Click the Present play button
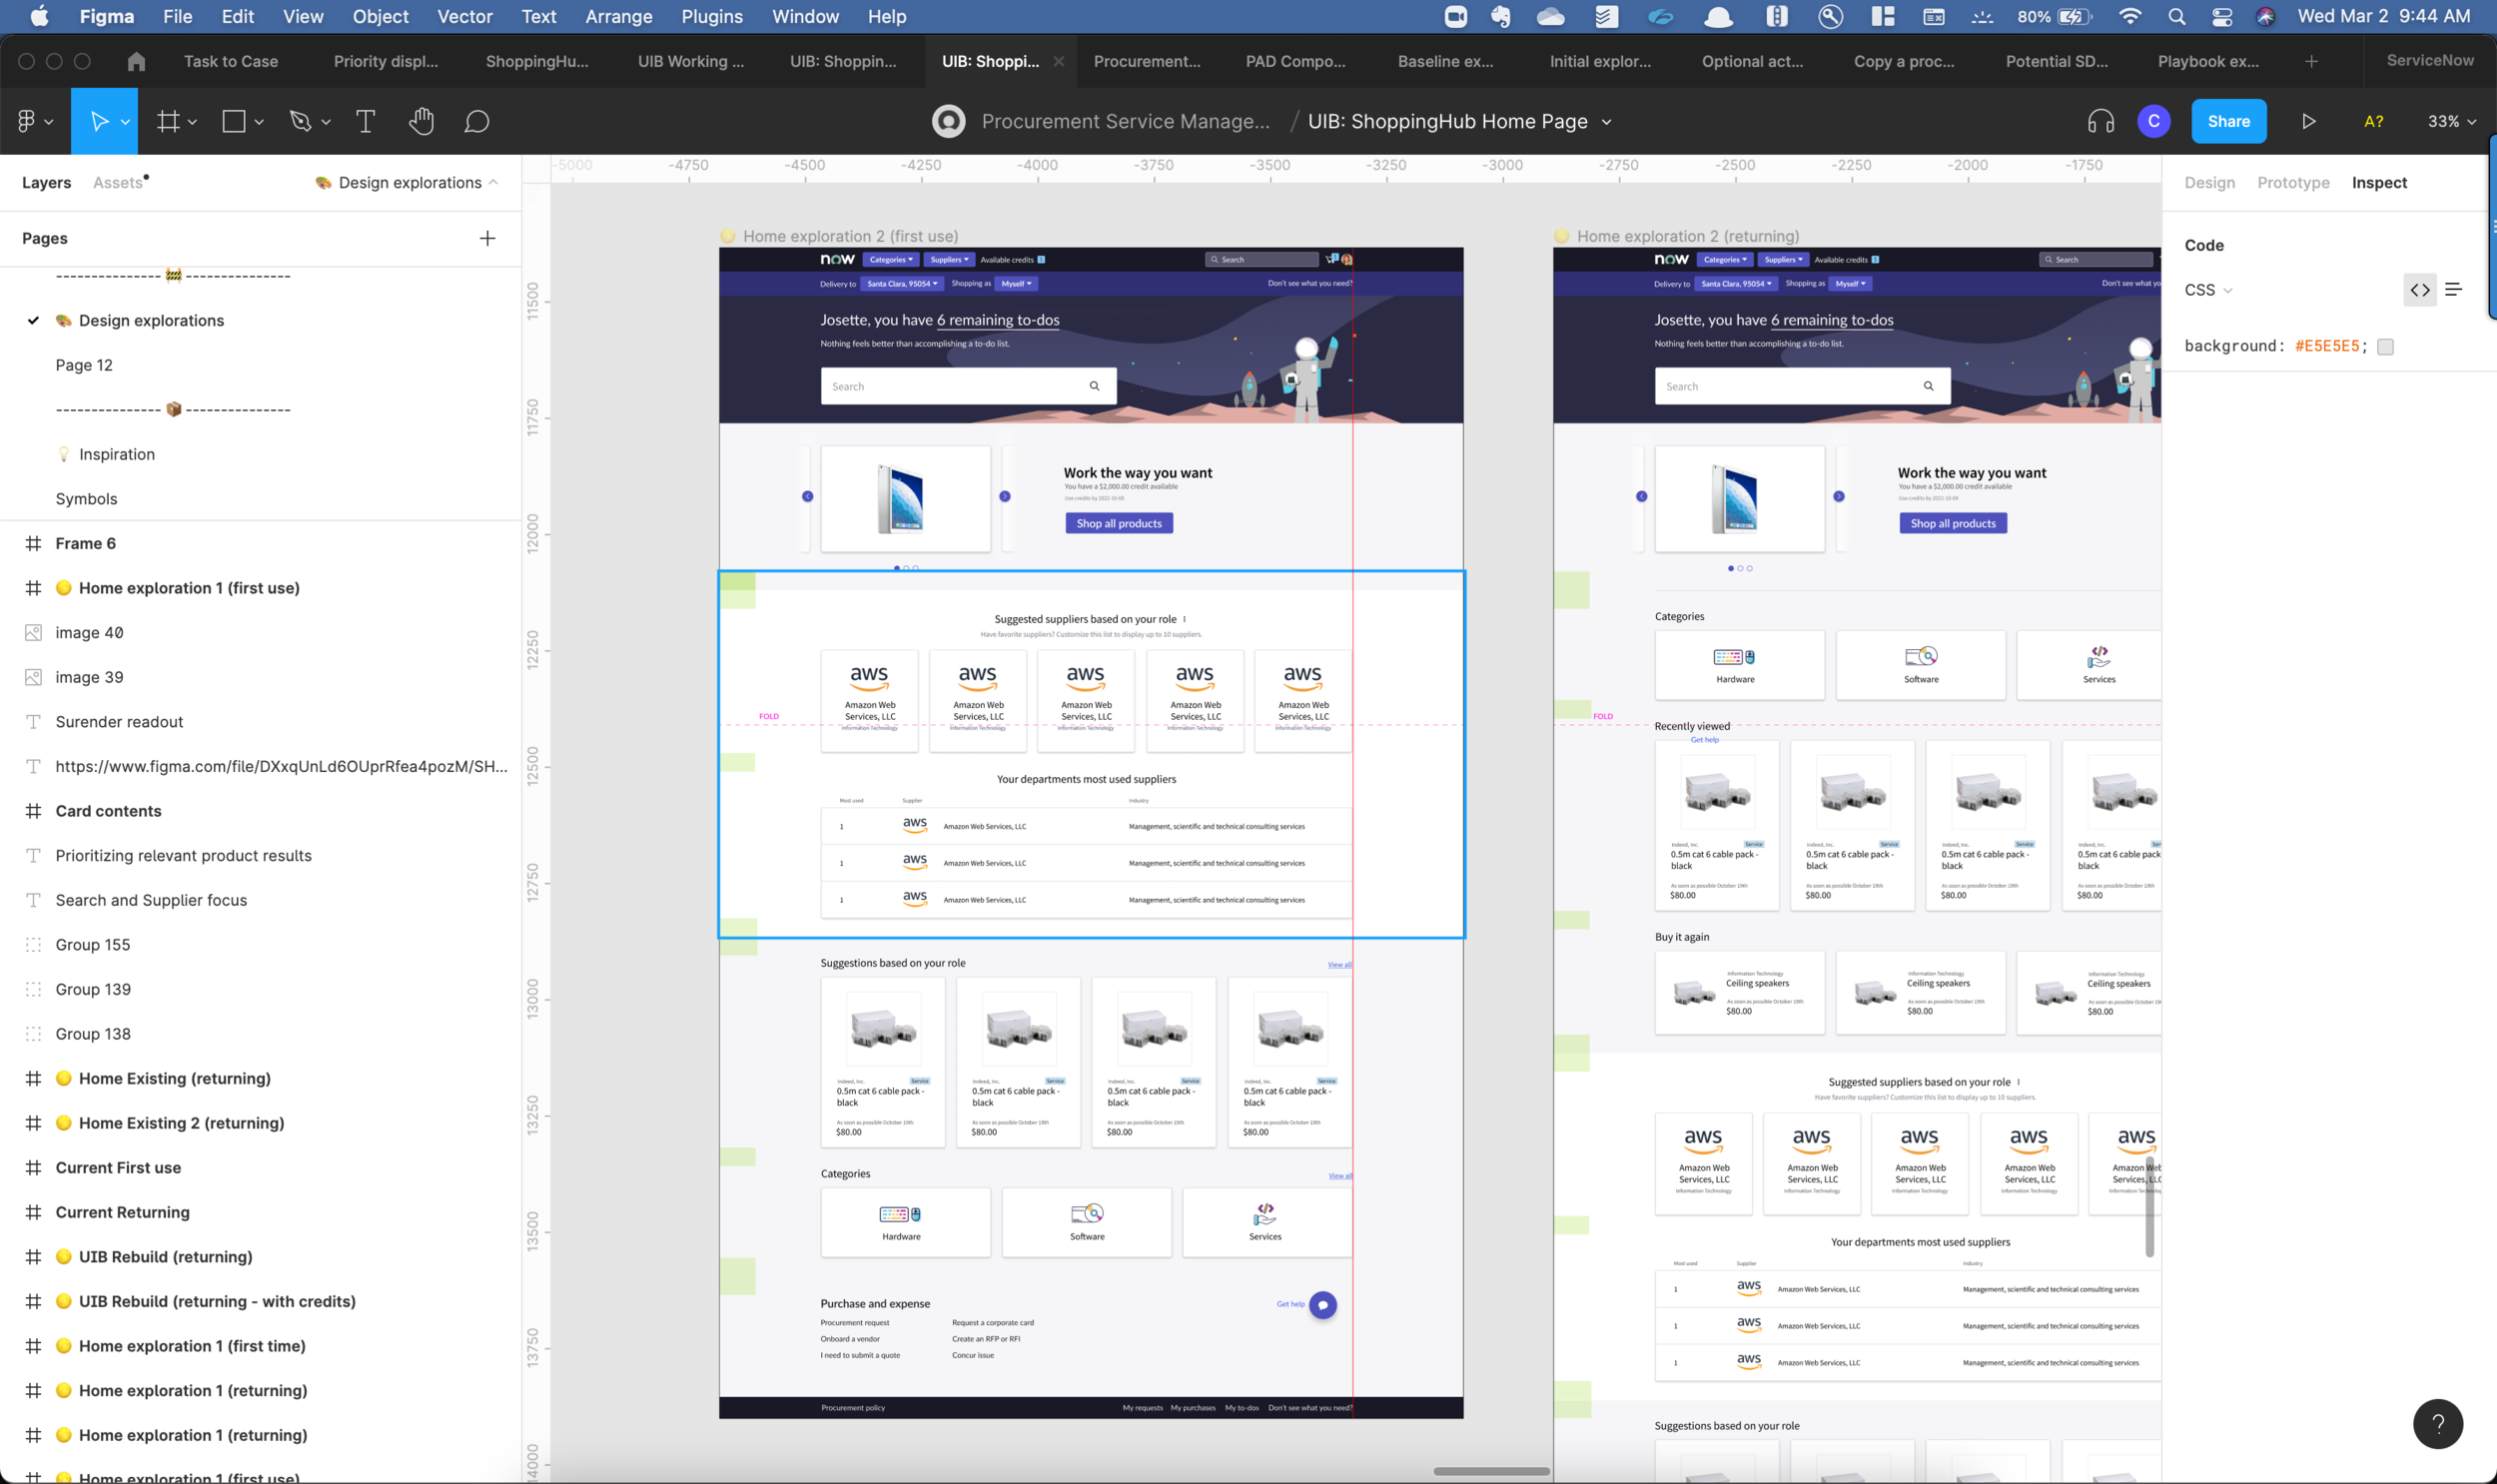Viewport: 2497px width, 1484px height. point(2308,121)
